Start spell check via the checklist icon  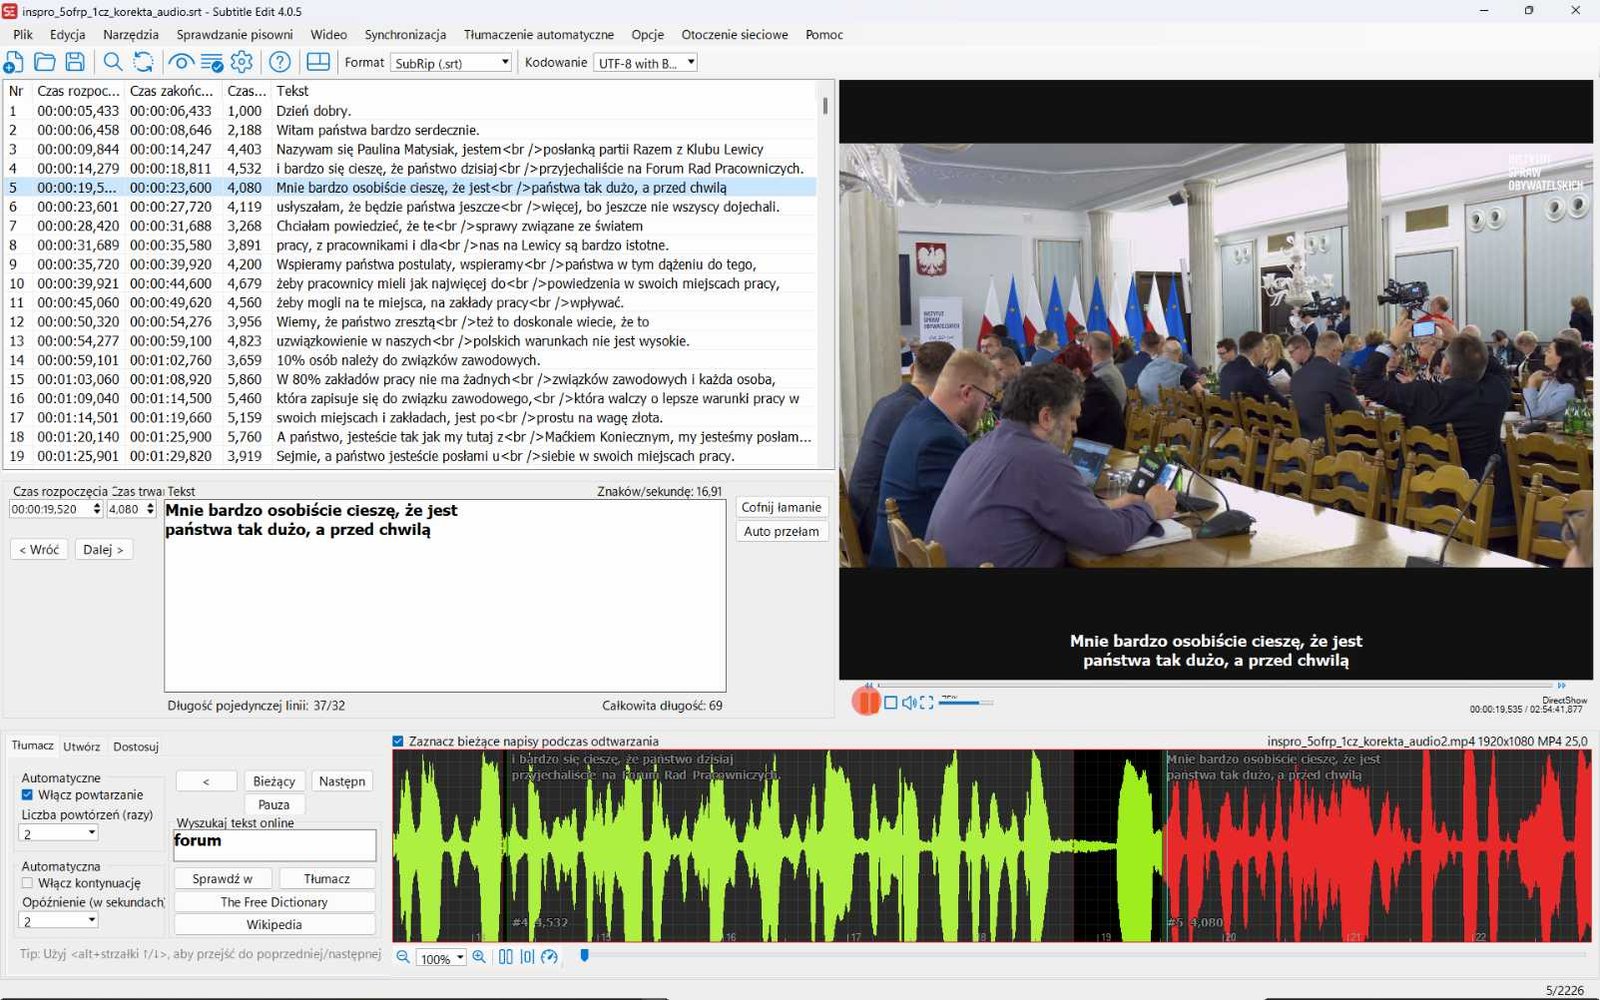(x=212, y=62)
